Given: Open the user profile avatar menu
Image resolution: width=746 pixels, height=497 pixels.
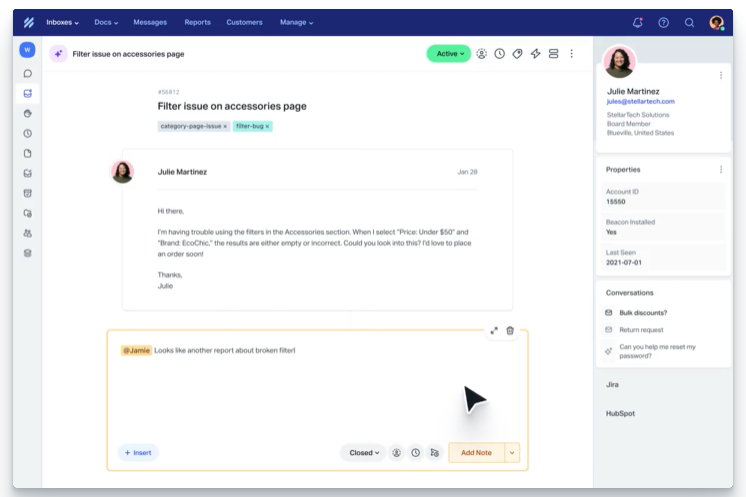Looking at the screenshot, I should coord(717,22).
